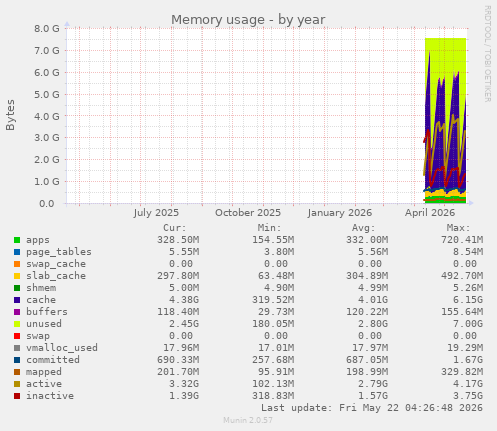Click the shmem dark green swatch
Screen dimensions: 497x431
click(17, 288)
